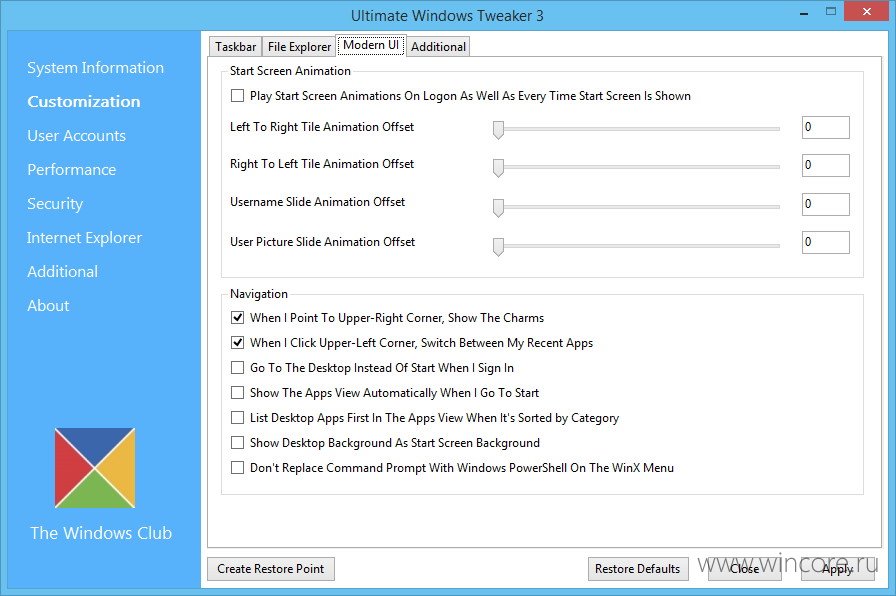Check Don't Replace Command Prompt With PowerShell

coord(237,468)
